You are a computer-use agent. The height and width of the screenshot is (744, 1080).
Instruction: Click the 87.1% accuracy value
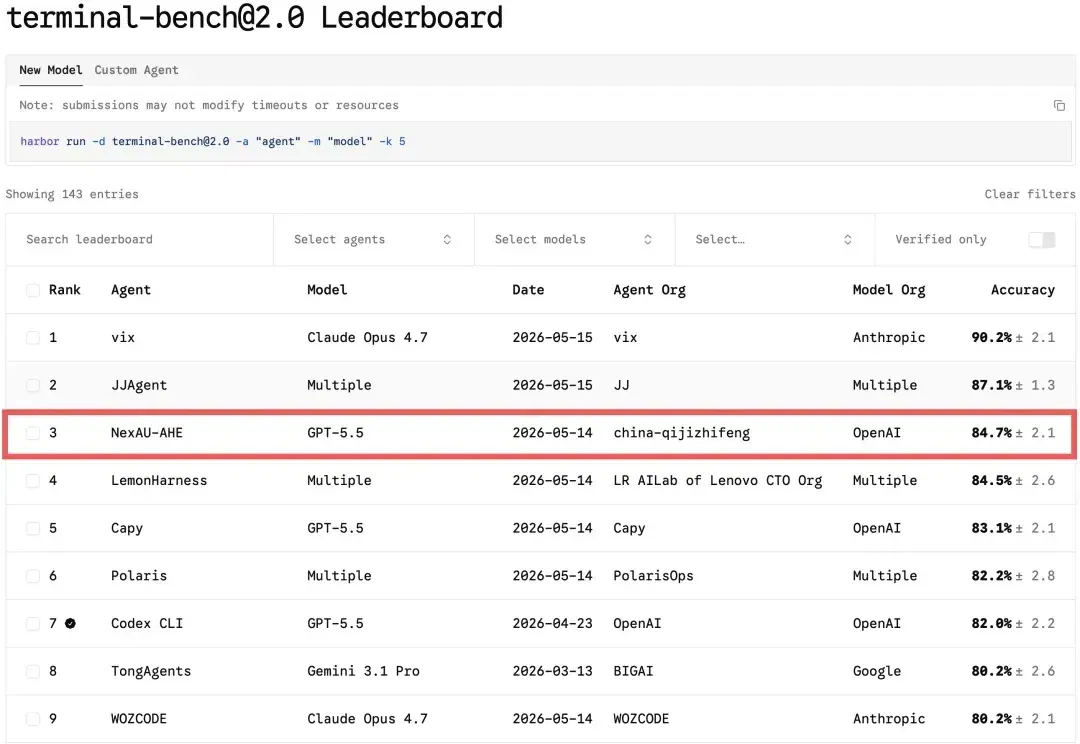991,385
